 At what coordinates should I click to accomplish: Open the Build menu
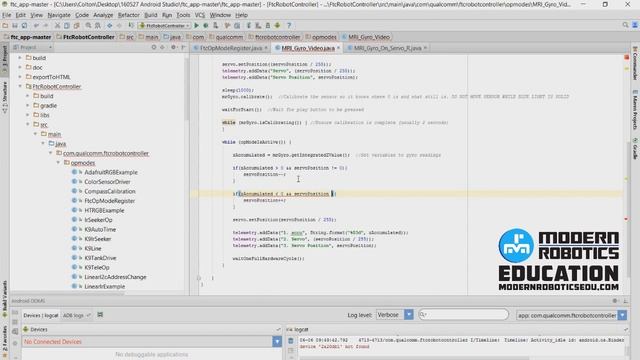pyautogui.click(x=151, y=15)
